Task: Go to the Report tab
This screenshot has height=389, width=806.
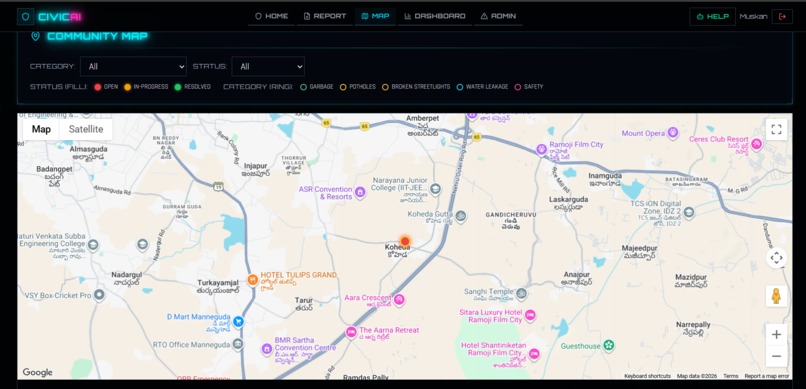Action: point(324,16)
